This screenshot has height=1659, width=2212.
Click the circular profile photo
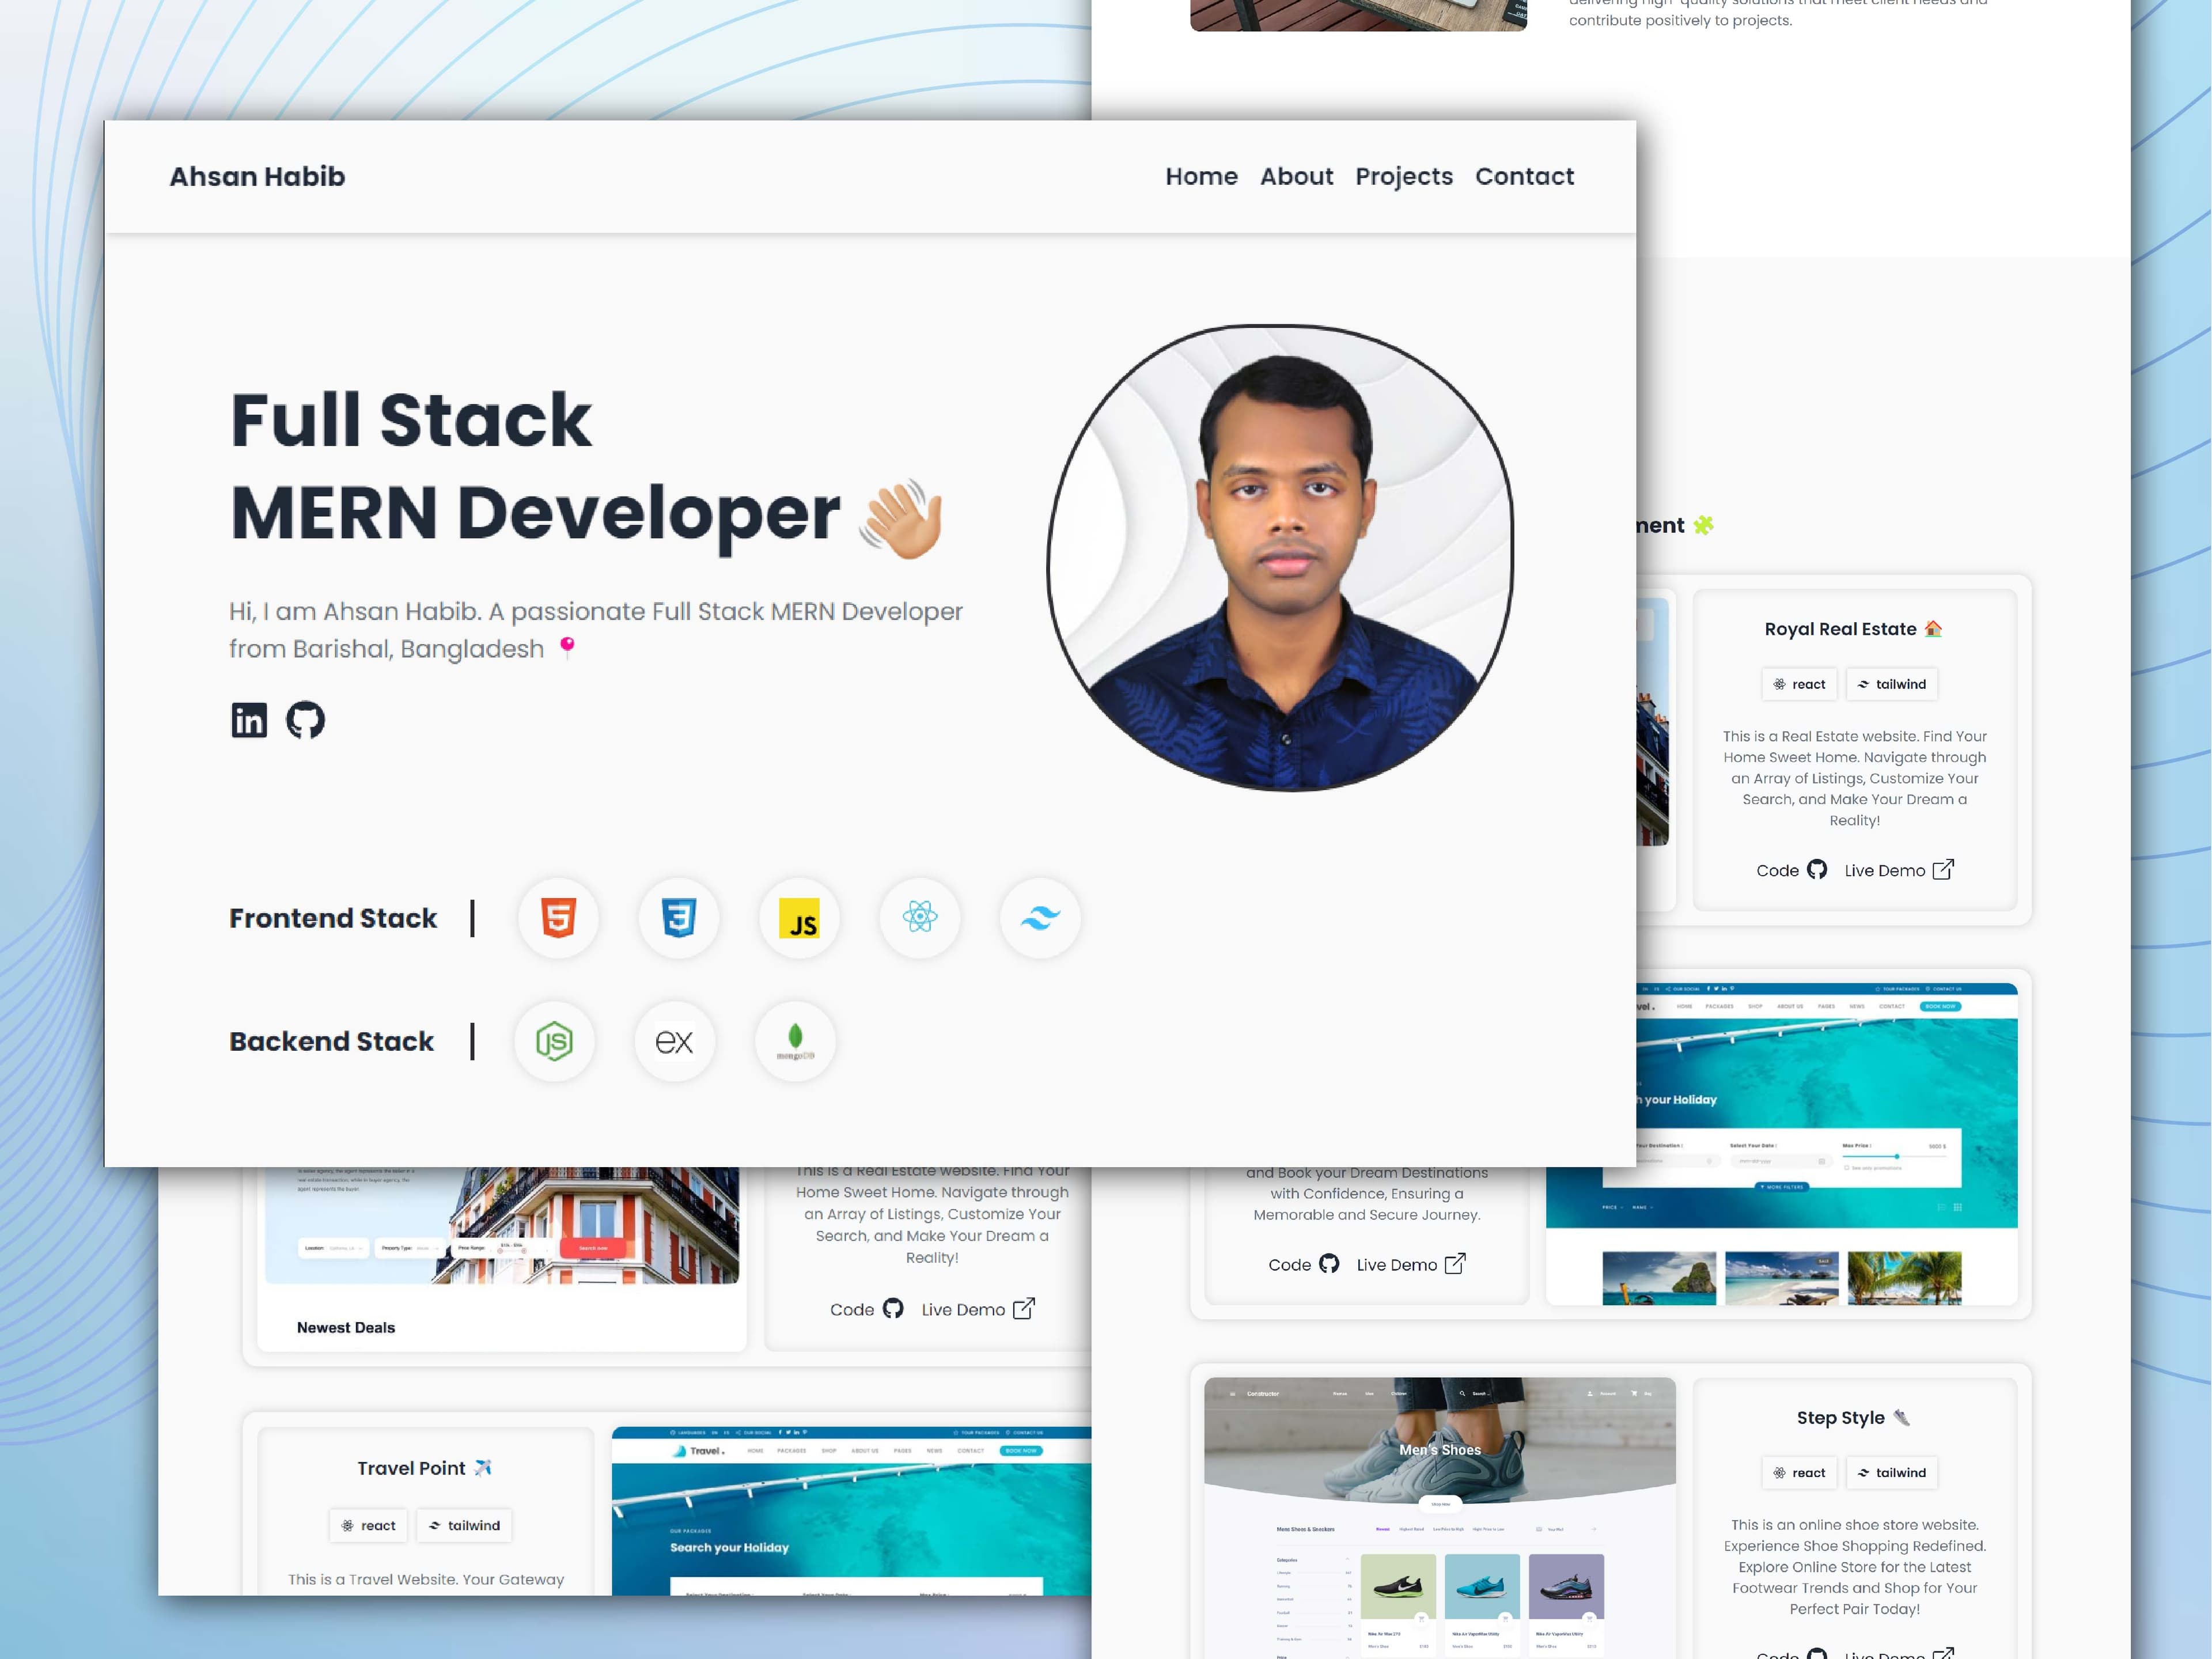pyautogui.click(x=1280, y=558)
